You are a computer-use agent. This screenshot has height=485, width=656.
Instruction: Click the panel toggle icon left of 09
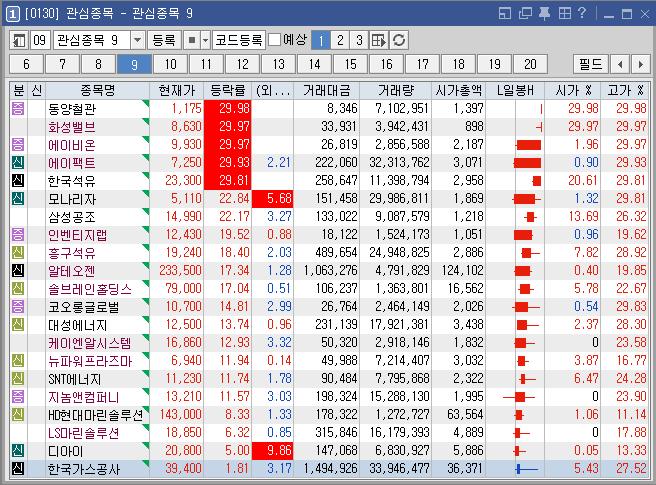click(18, 41)
